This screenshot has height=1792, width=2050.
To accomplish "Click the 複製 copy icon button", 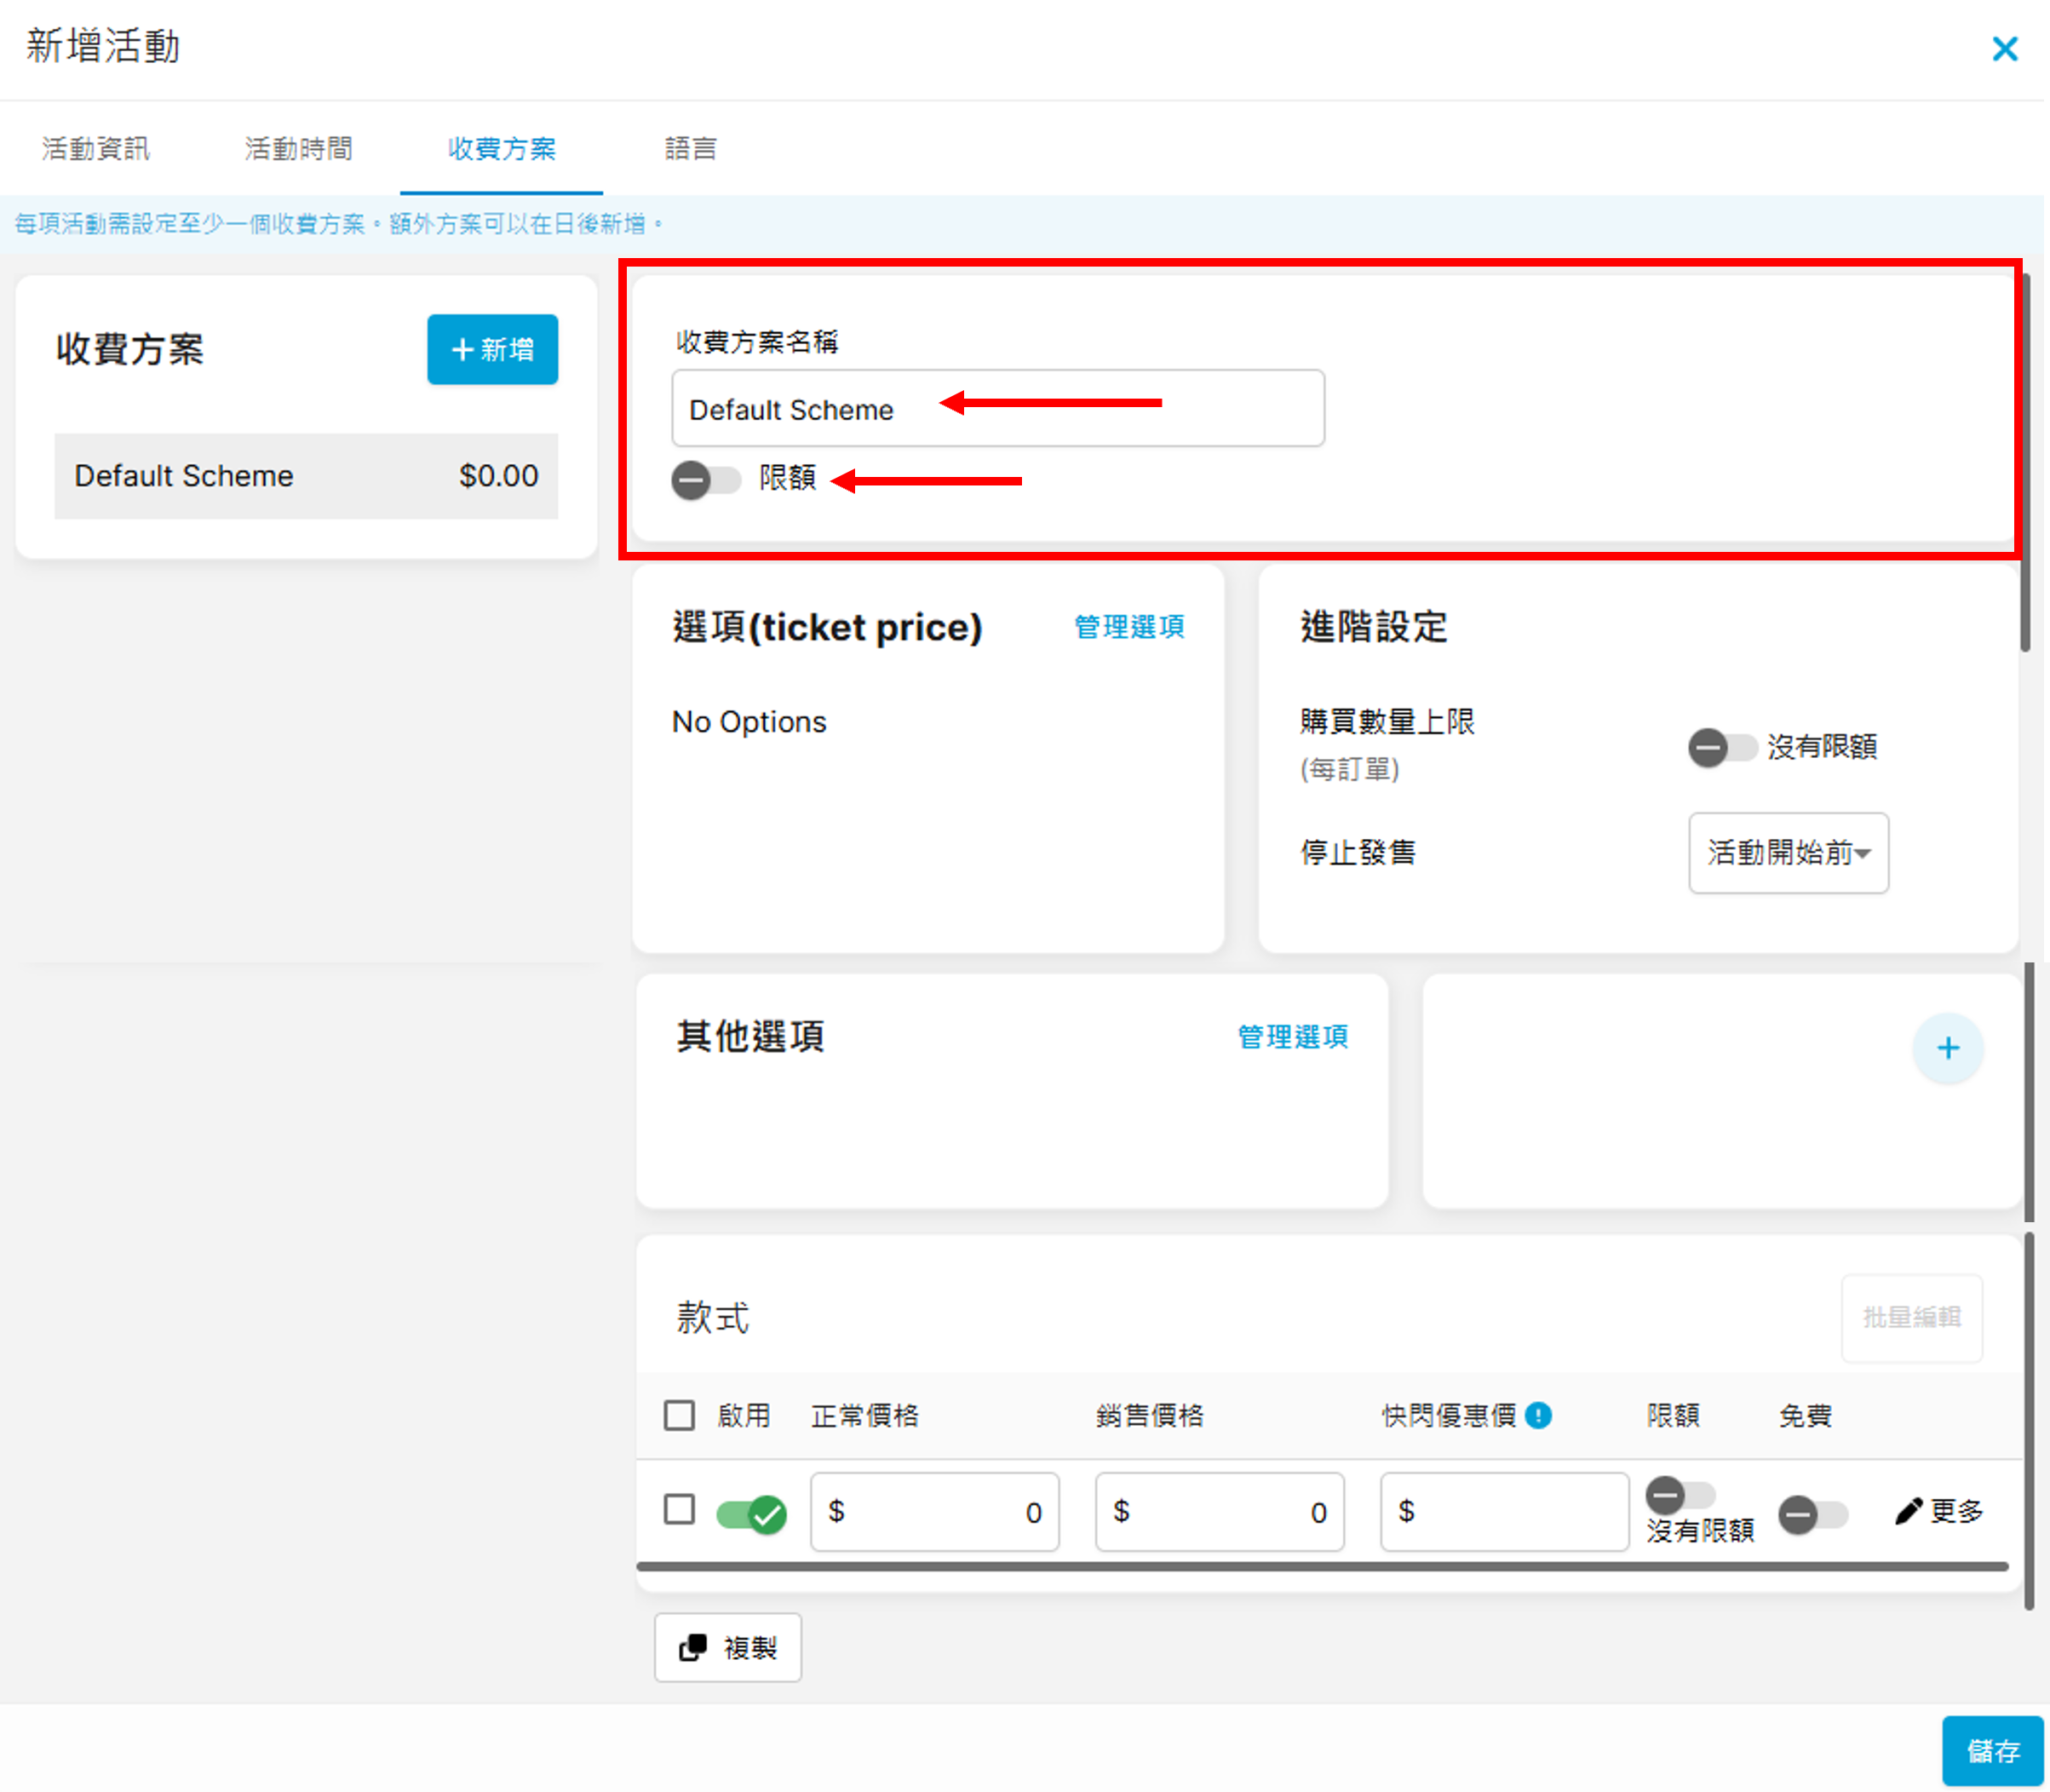I will [727, 1647].
